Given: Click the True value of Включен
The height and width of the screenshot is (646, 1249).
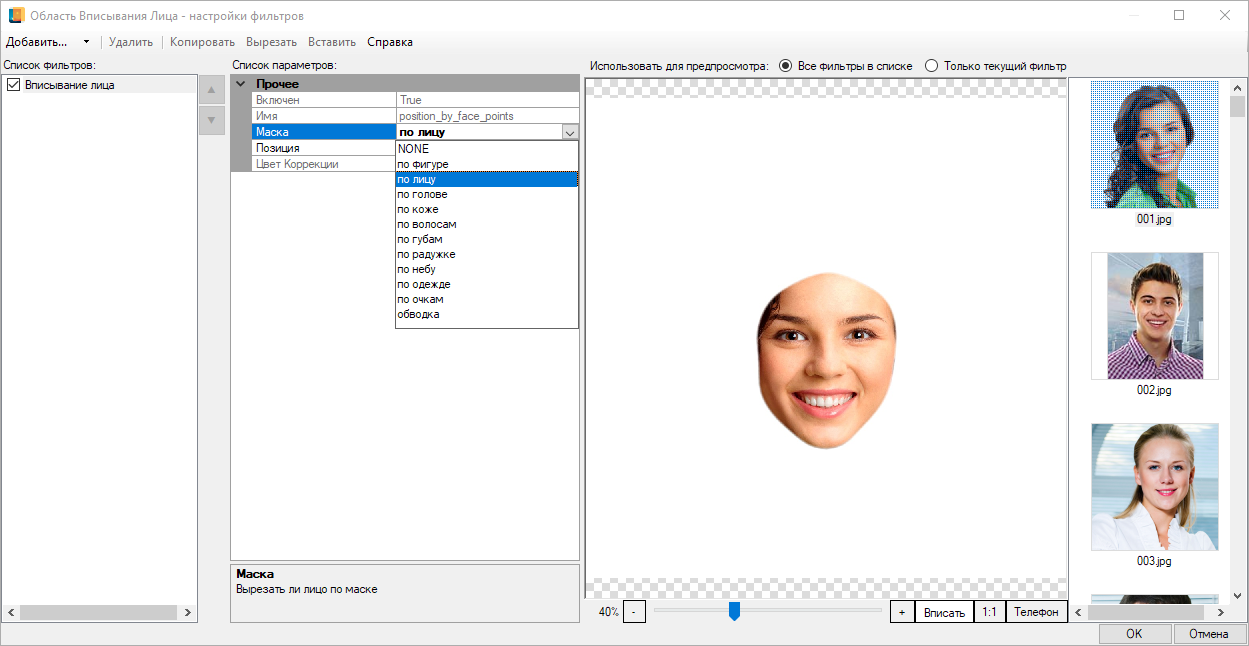Looking at the screenshot, I should (x=410, y=100).
